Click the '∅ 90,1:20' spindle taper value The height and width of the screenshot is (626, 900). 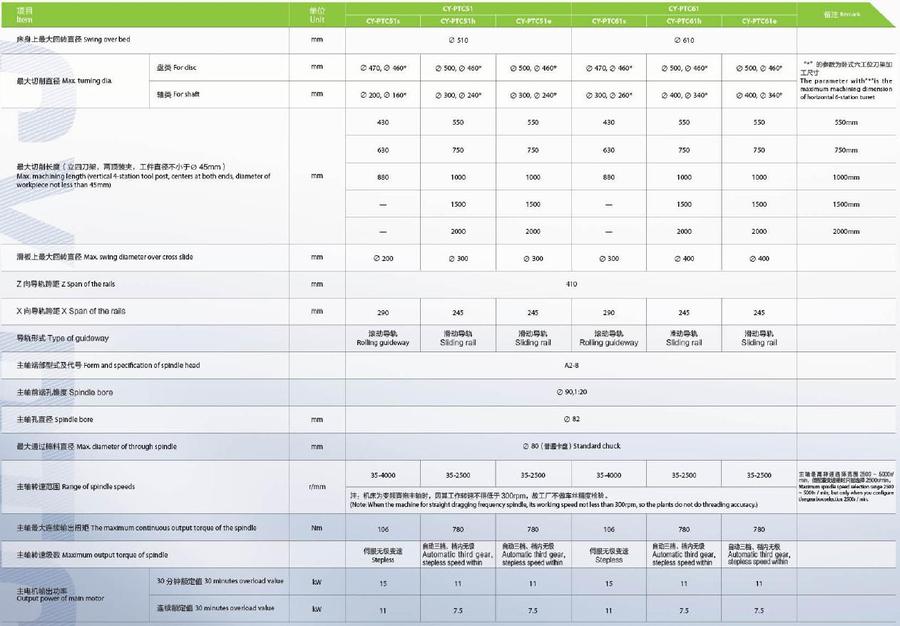pyautogui.click(x=571, y=392)
